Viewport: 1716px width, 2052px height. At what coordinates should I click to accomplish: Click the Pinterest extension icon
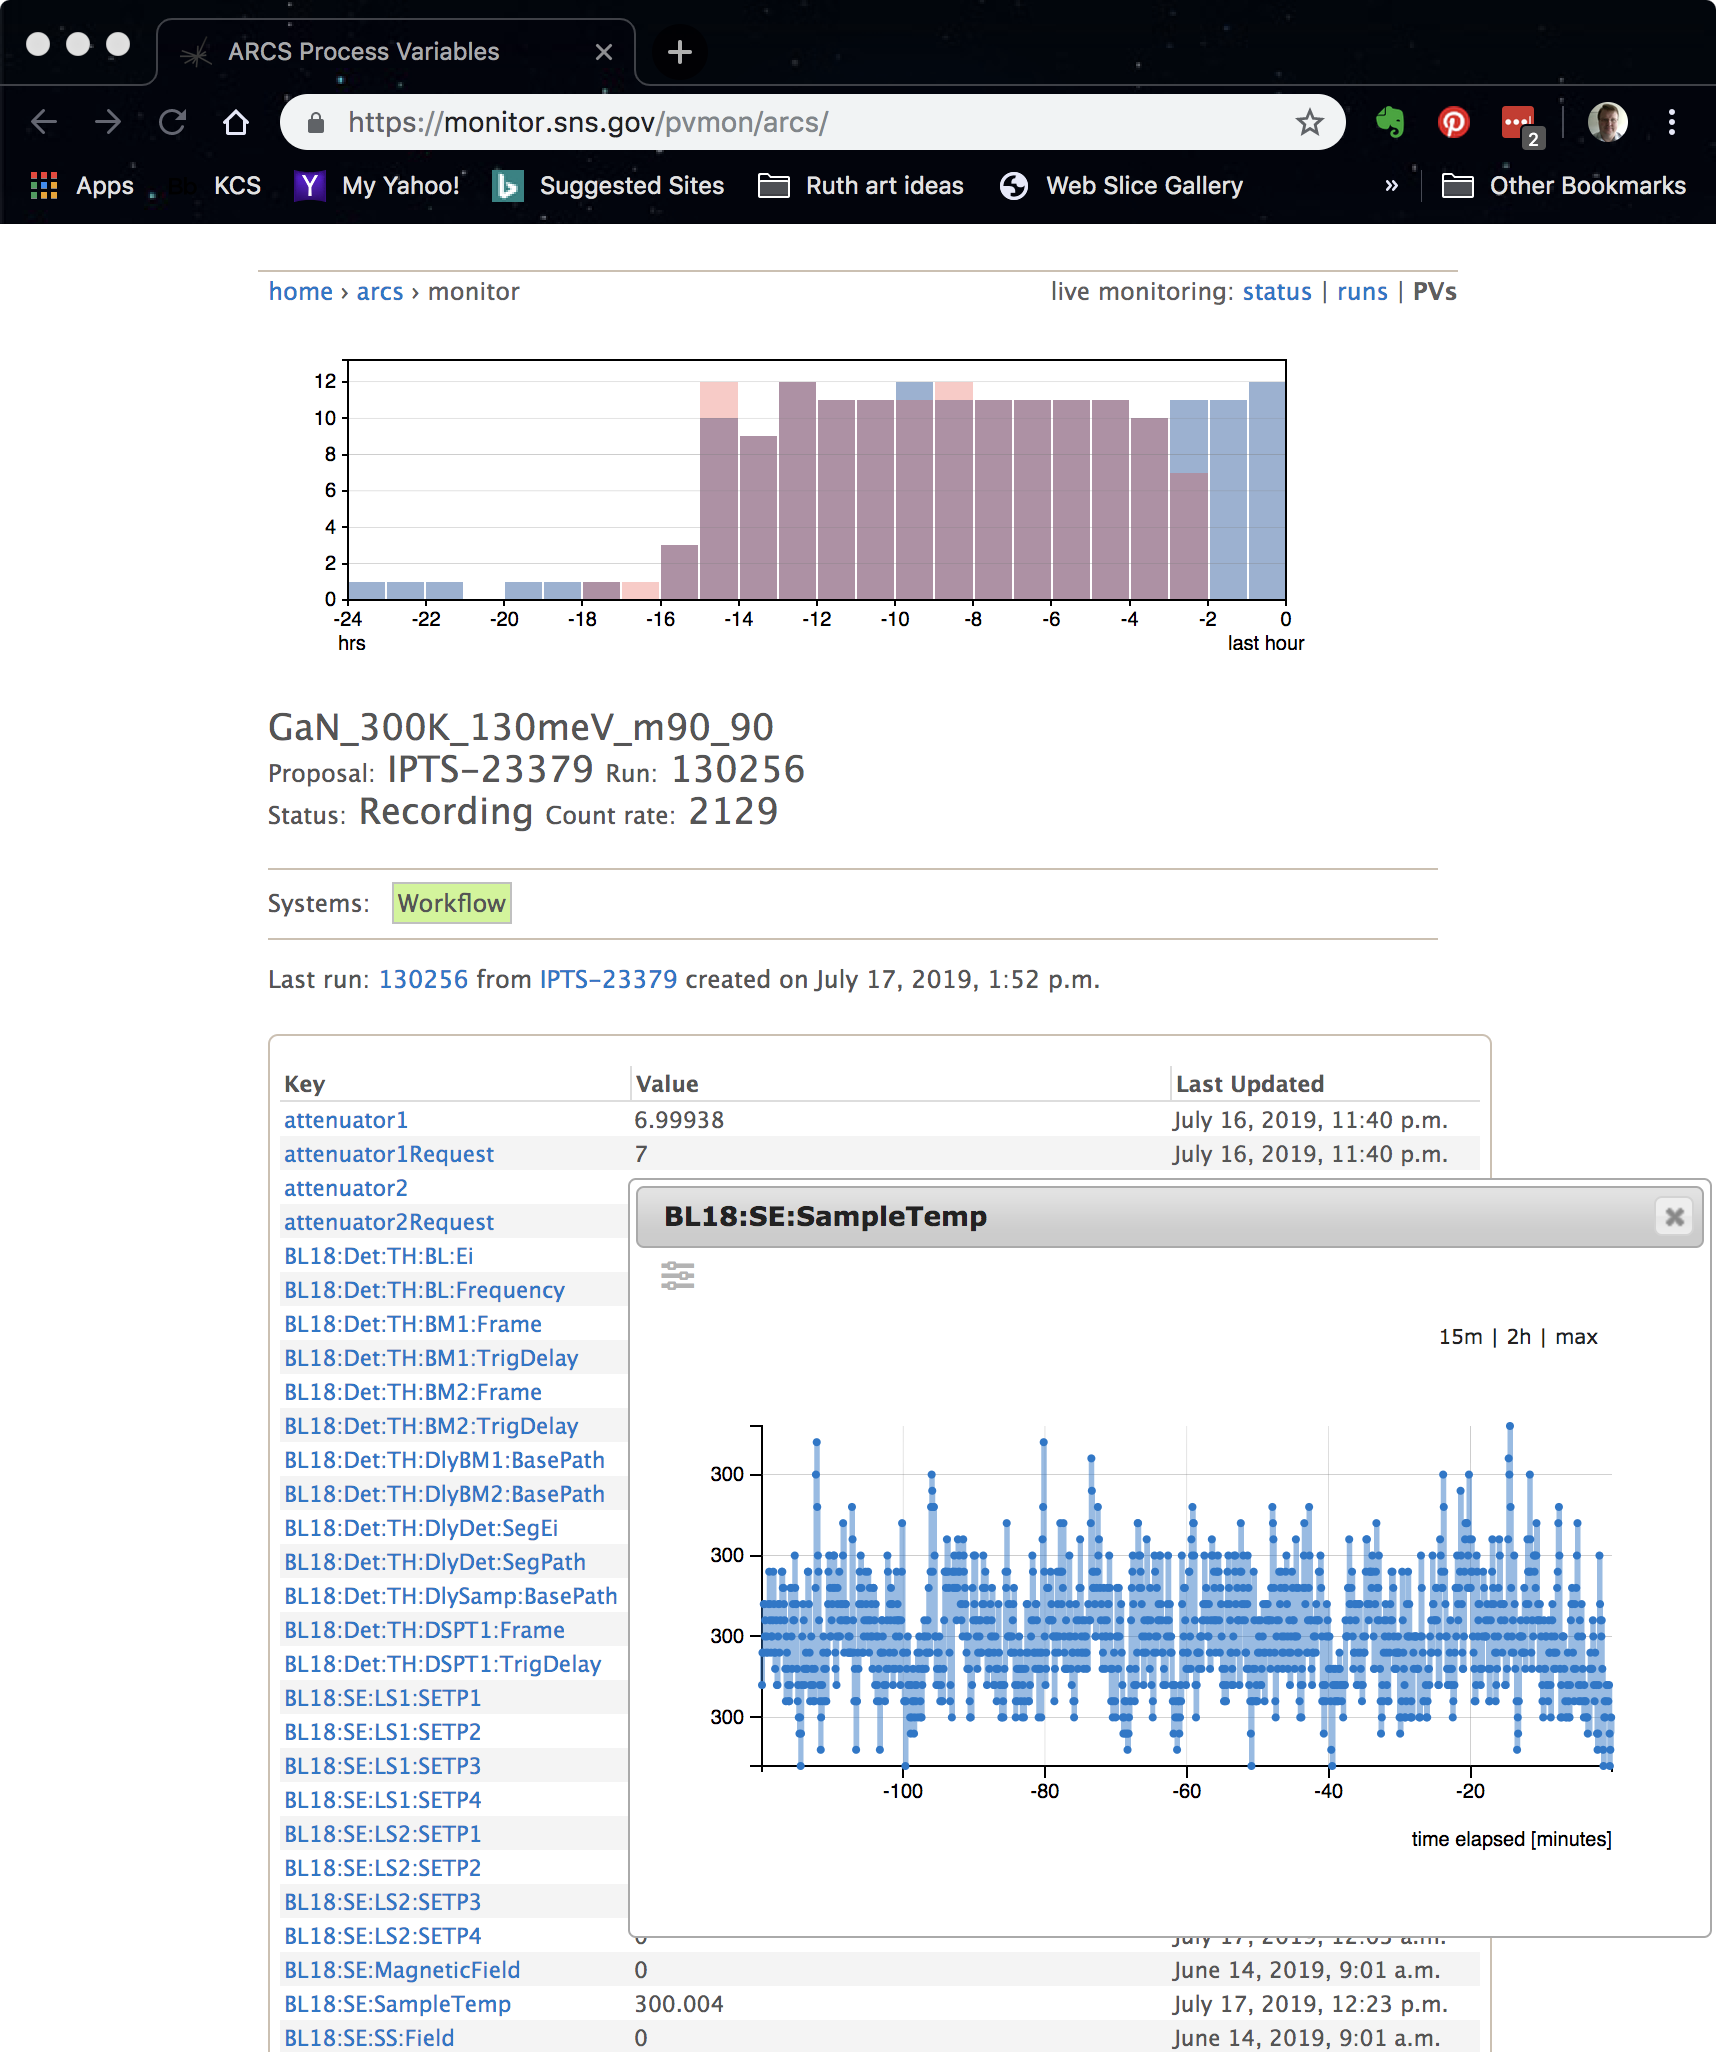click(x=1453, y=122)
